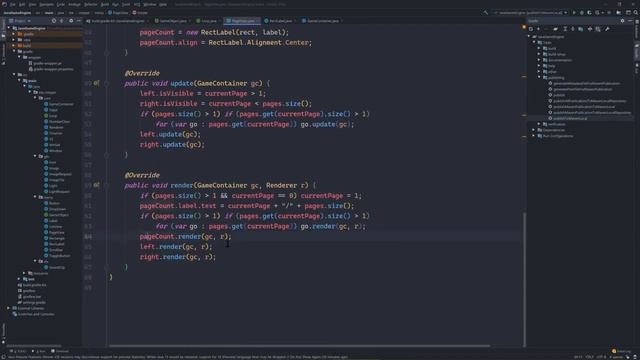Open the File menu

(x=13, y=4)
